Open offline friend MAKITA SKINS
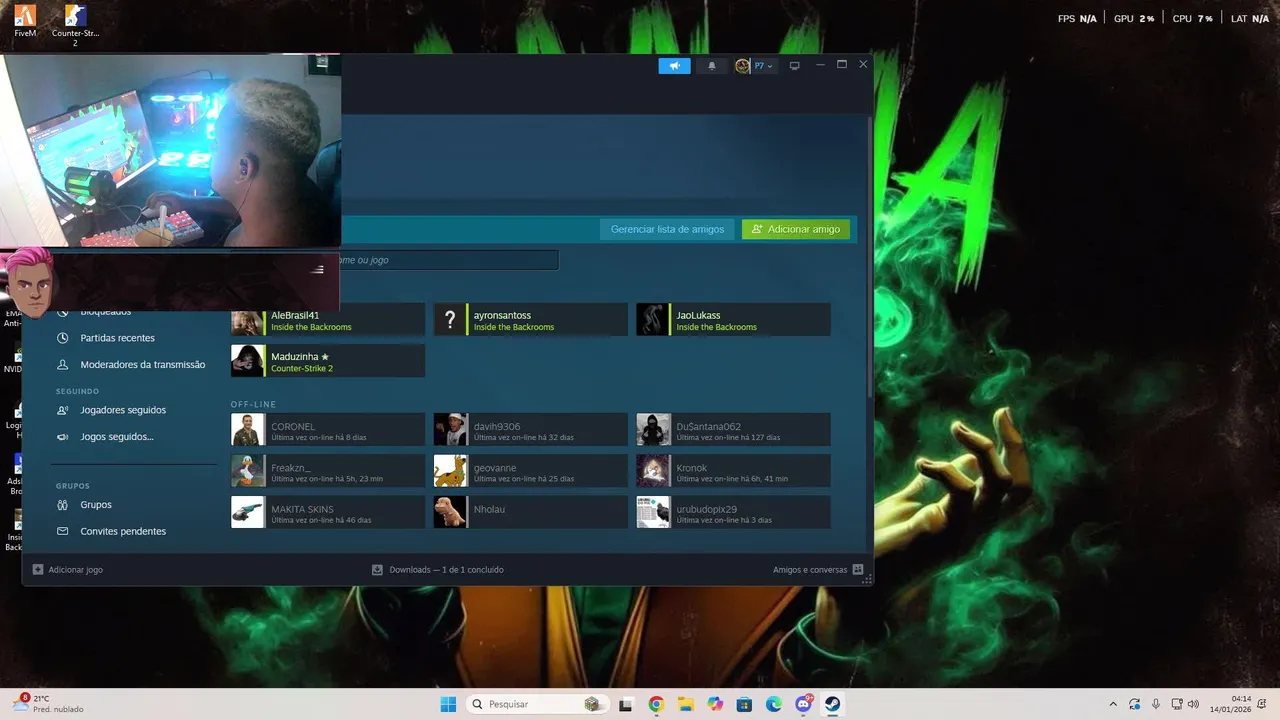 (328, 512)
